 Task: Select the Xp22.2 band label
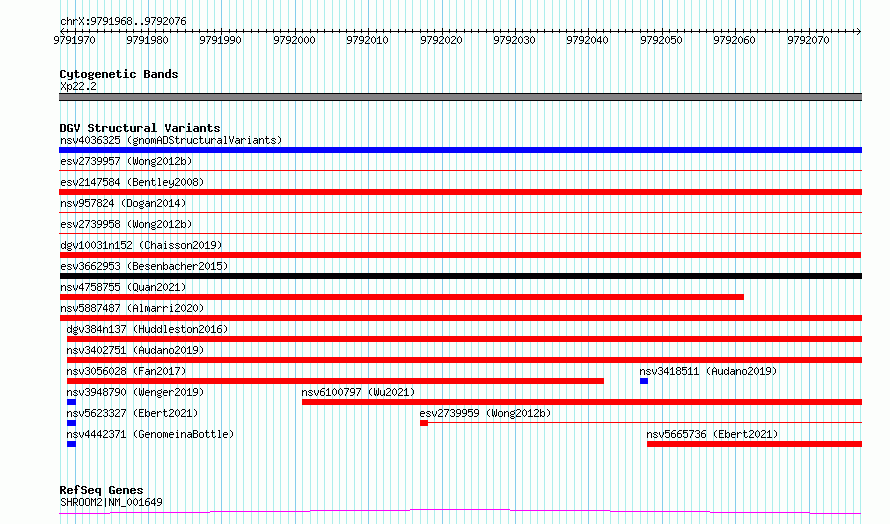pos(78,86)
